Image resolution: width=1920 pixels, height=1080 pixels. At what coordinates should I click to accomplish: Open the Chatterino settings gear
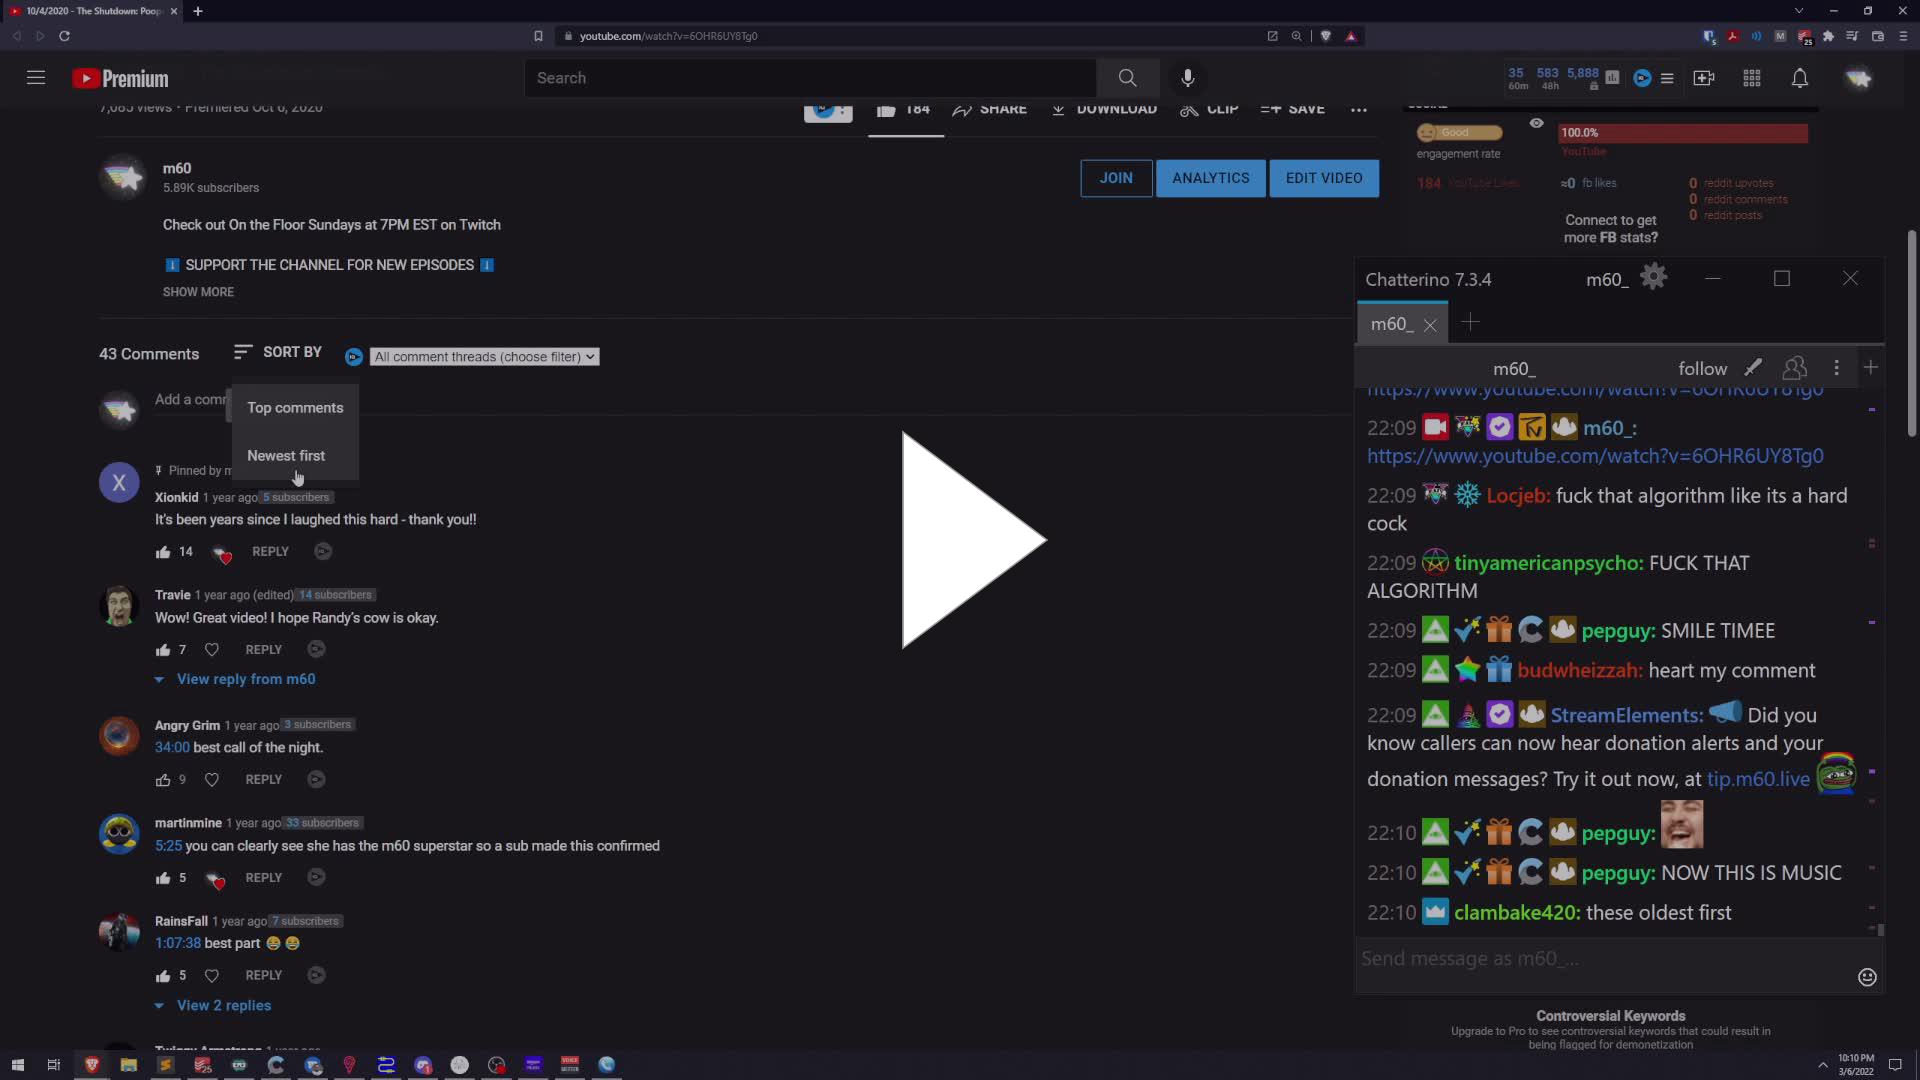(x=1654, y=277)
